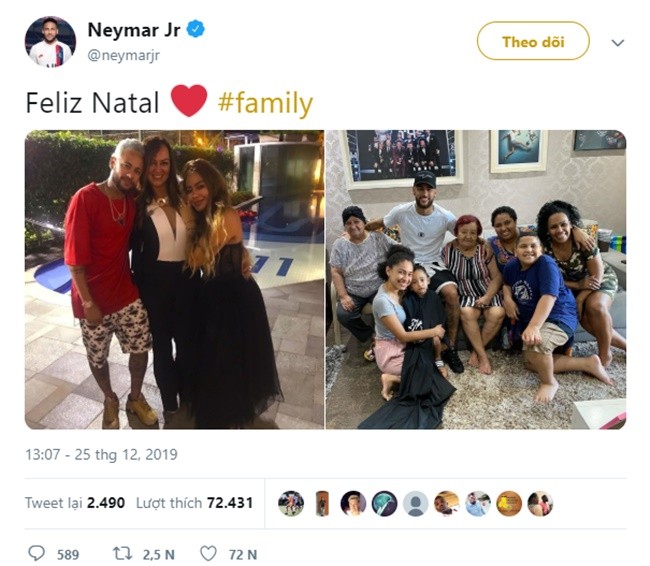Viewport: 650px width, 566px height.
Task: Like the tweet with the heart icon
Action: [208, 553]
